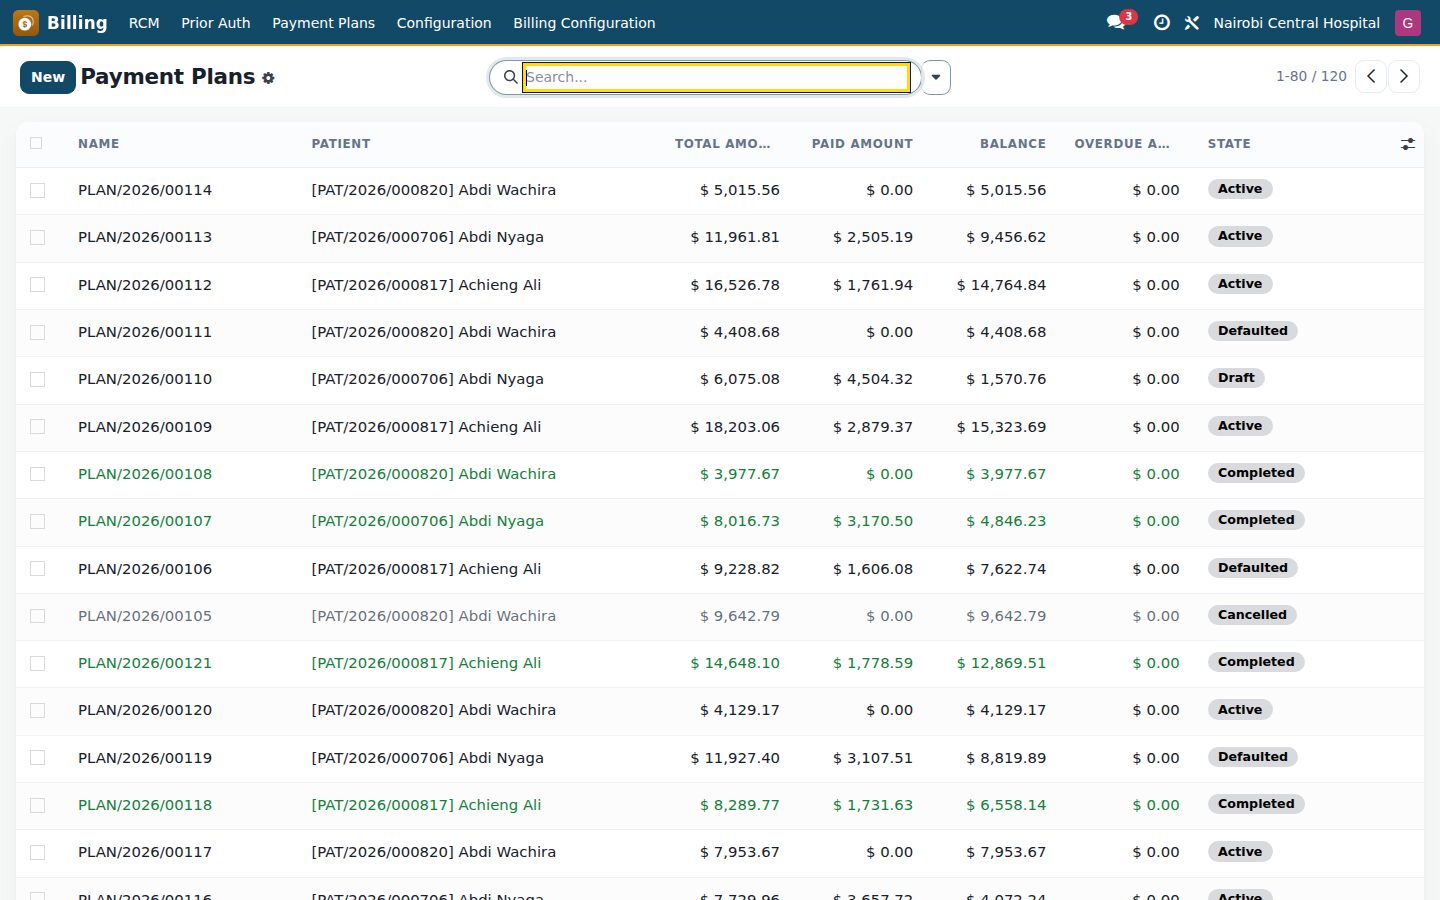Viewport: 1440px width, 900px height.
Task: Go to the previous page arrow
Action: coord(1371,76)
